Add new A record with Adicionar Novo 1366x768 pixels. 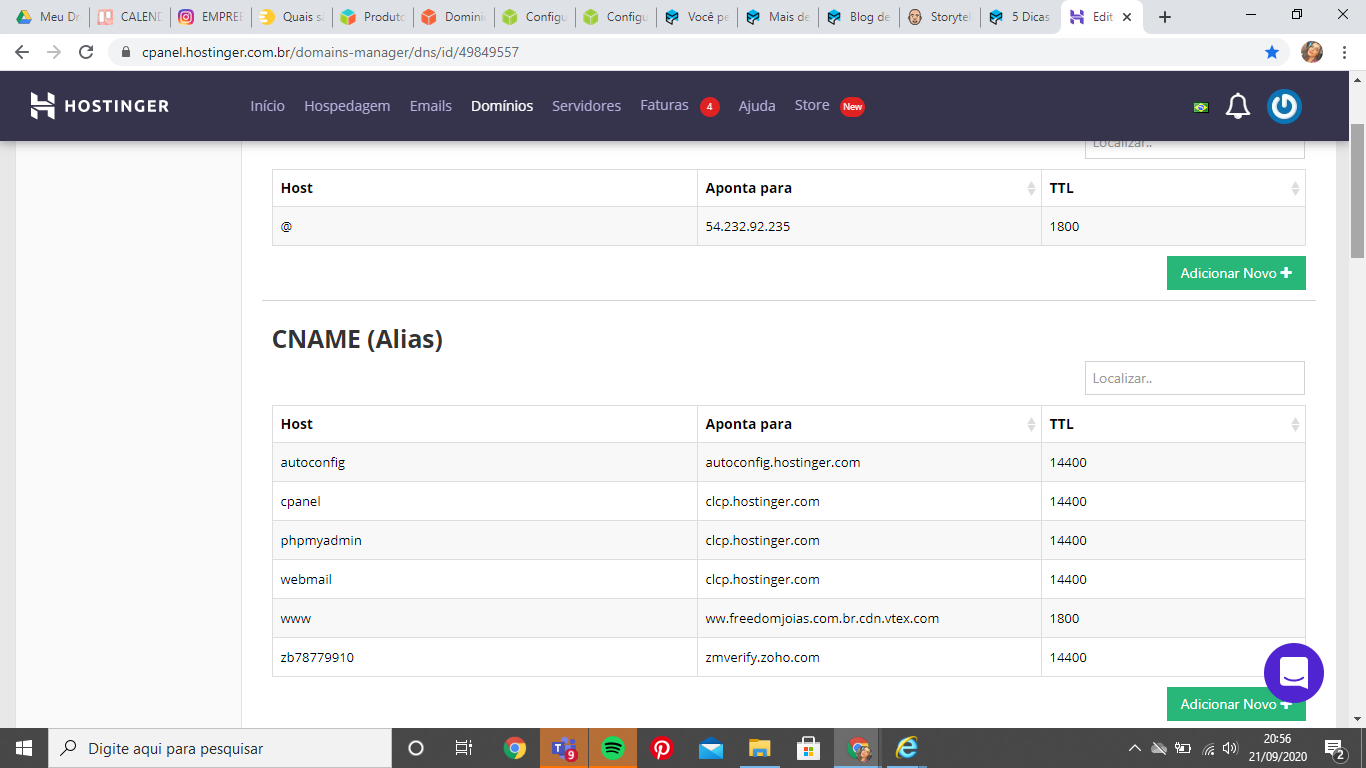point(1236,273)
